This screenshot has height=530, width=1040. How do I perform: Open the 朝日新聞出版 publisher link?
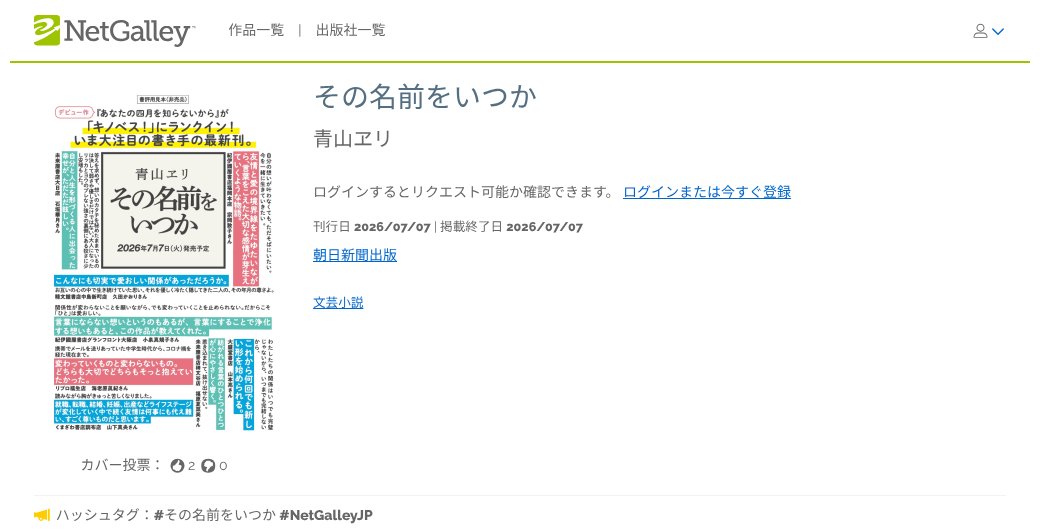355,255
